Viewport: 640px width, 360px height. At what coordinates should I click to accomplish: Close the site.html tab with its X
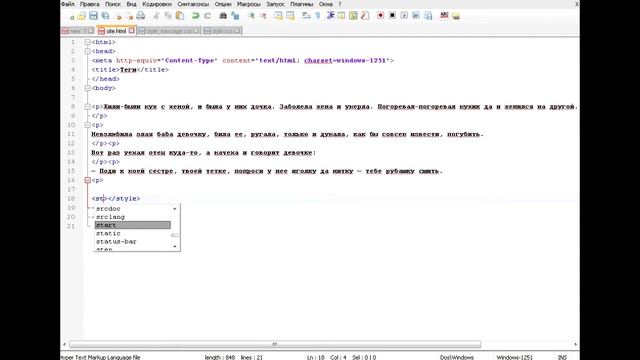131,31
